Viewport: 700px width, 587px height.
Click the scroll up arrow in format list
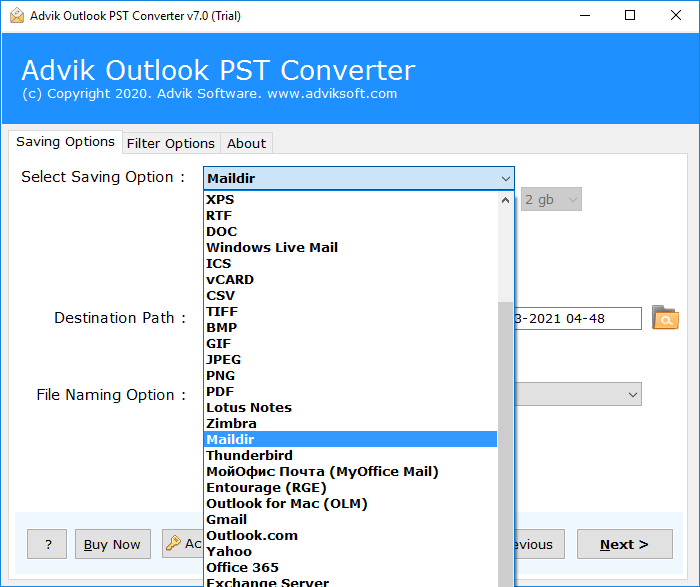tap(505, 200)
